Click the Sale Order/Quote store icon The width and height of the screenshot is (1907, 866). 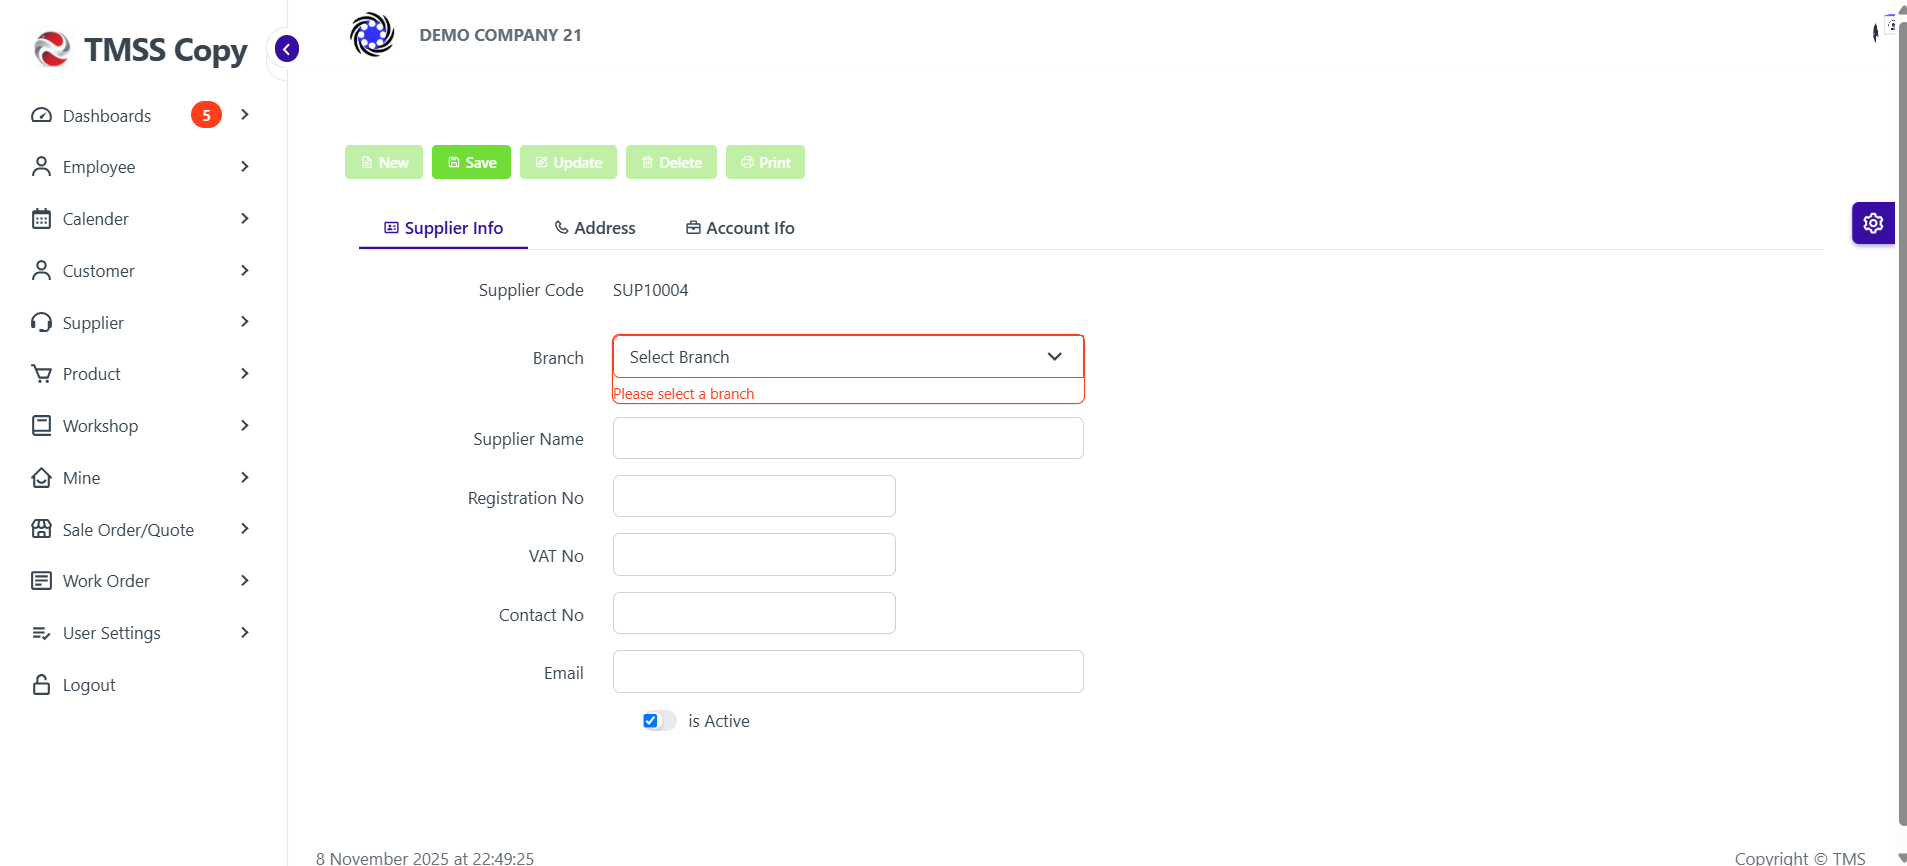coord(41,529)
